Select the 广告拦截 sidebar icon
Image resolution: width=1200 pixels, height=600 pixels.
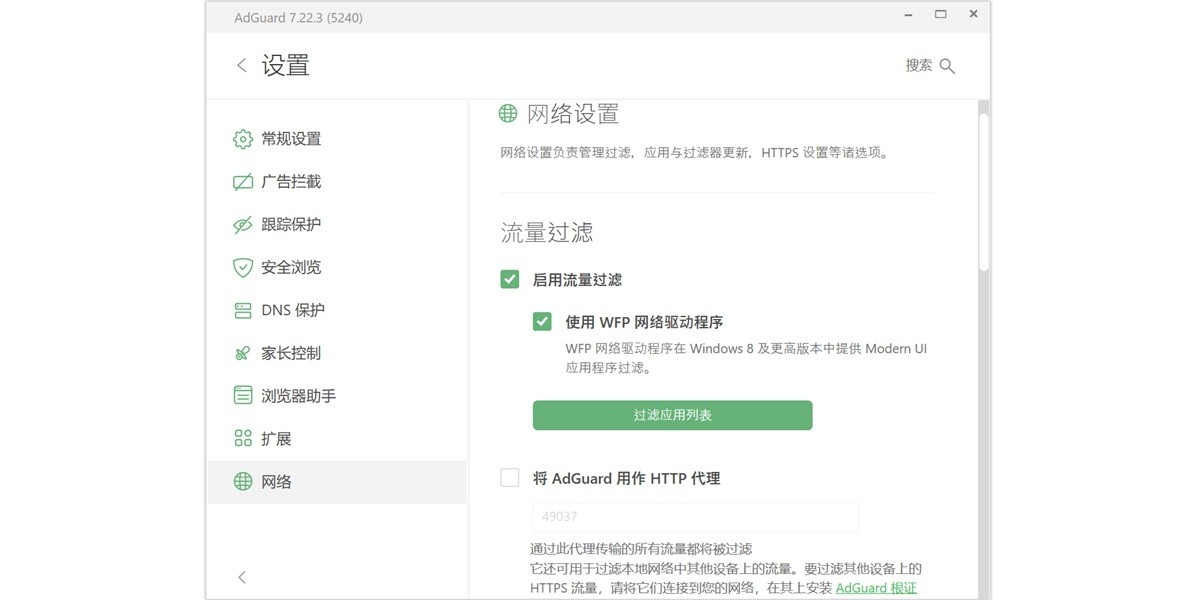coord(242,181)
